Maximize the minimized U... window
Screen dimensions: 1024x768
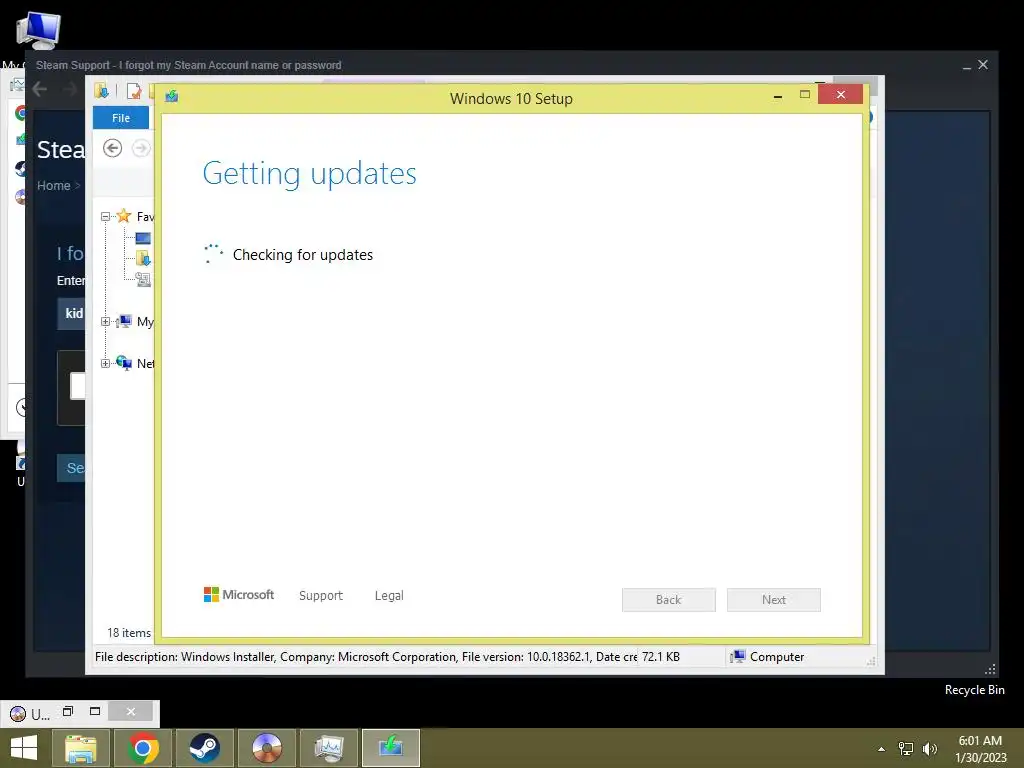tap(95, 711)
